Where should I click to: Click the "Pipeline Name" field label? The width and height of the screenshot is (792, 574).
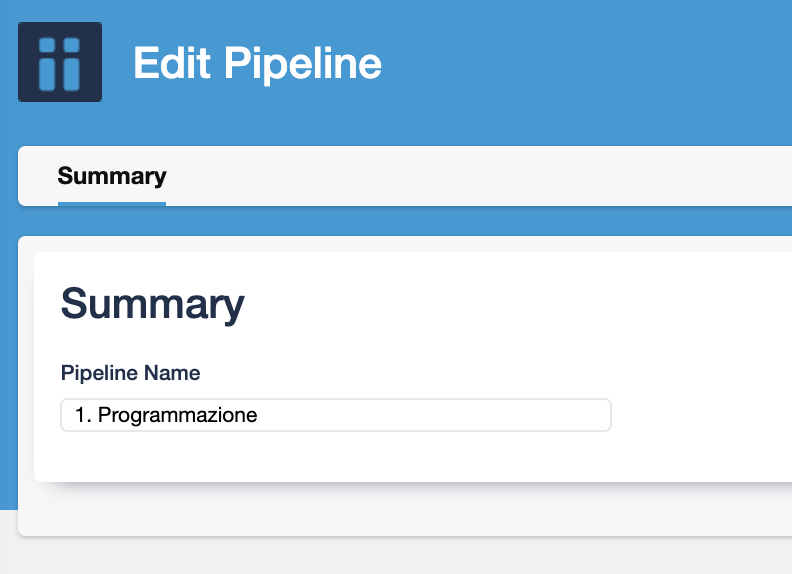pos(130,373)
